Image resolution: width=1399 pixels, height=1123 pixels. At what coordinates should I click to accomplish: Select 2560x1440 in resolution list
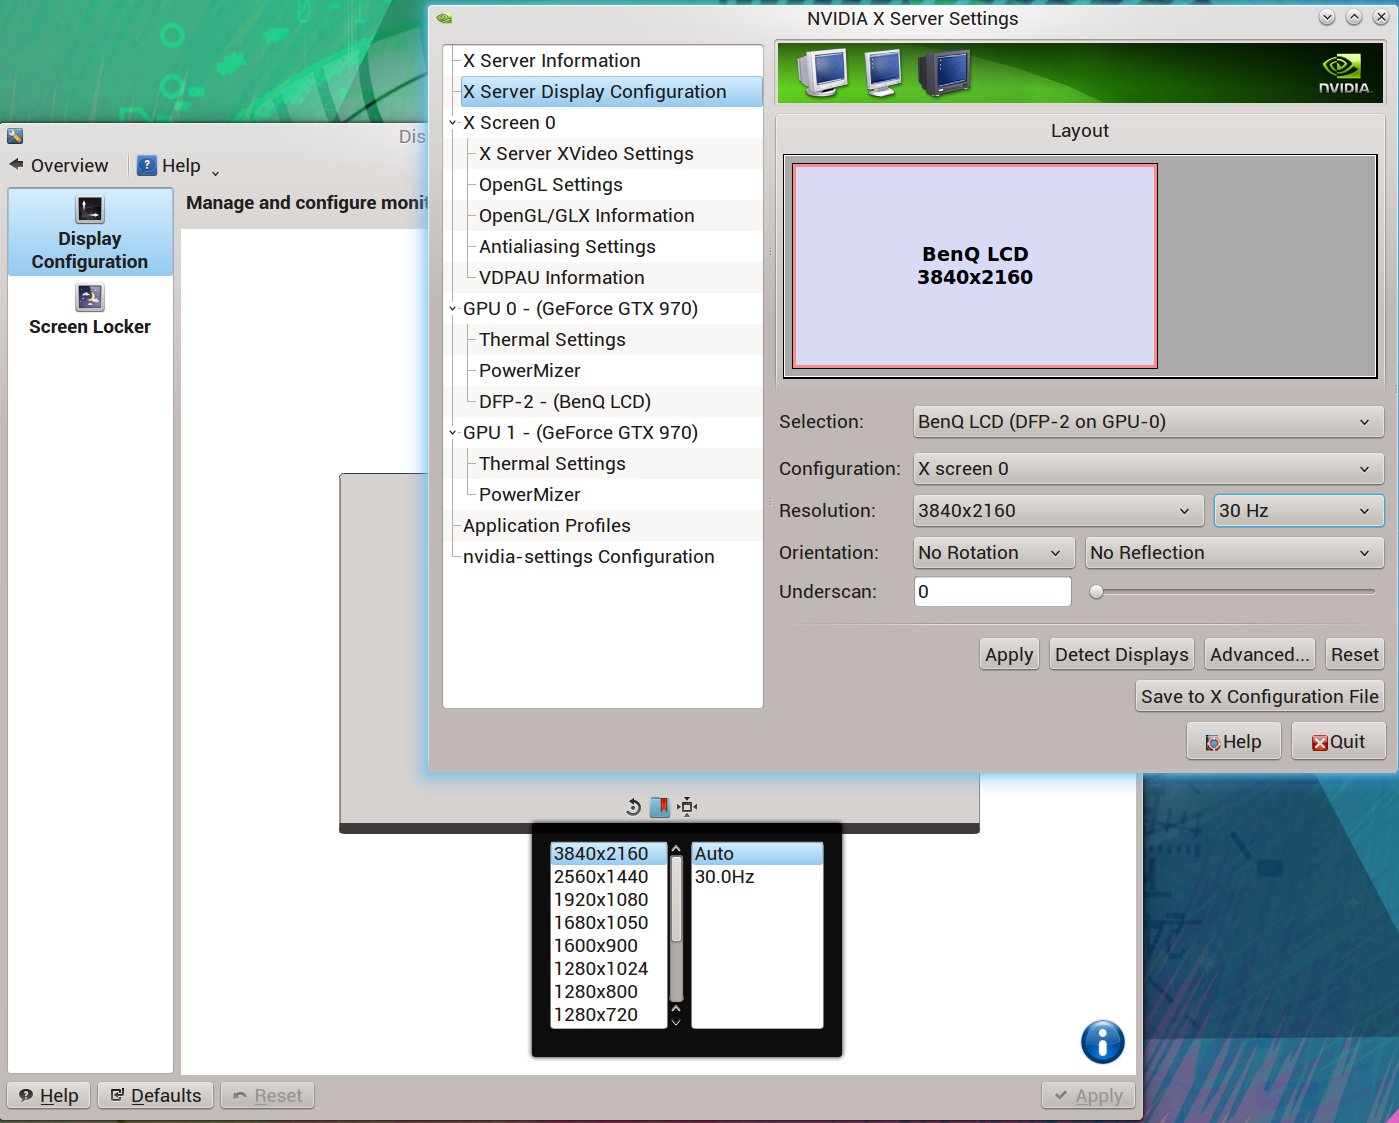608,877
